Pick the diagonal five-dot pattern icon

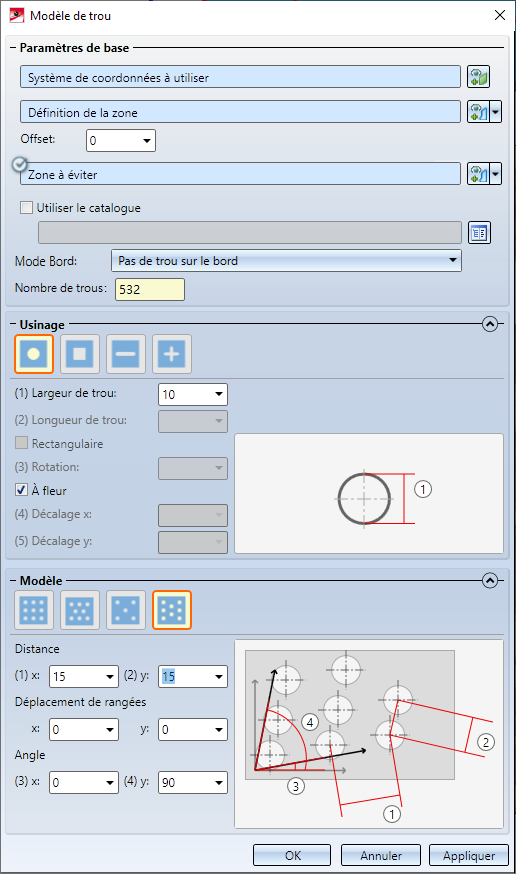pyautogui.click(x=126, y=610)
